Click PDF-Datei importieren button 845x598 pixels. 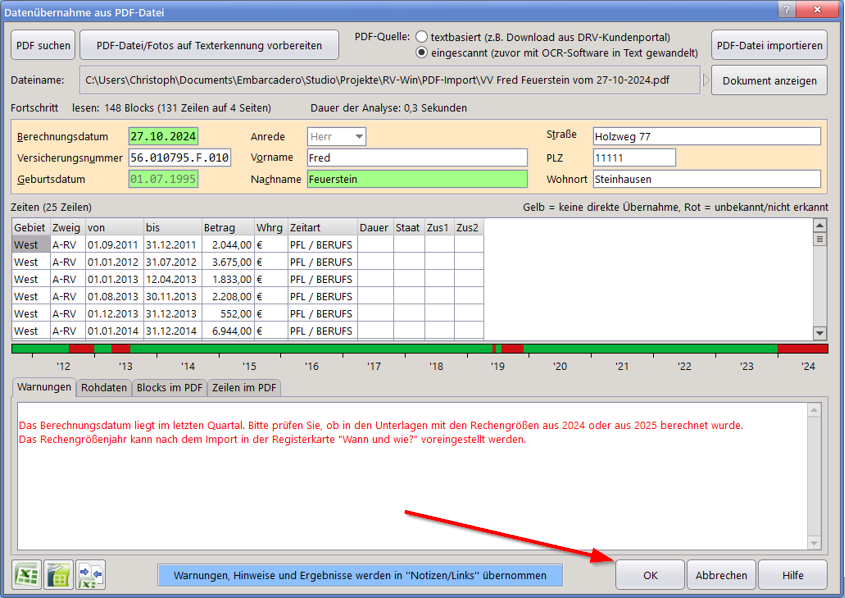click(769, 45)
